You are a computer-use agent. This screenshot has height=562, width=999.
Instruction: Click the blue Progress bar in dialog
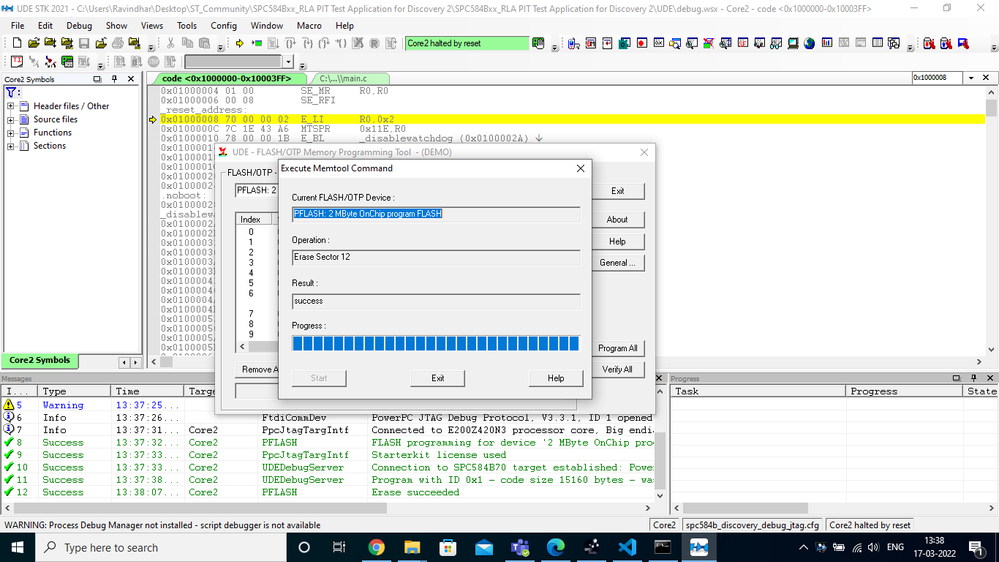pyautogui.click(x=436, y=343)
